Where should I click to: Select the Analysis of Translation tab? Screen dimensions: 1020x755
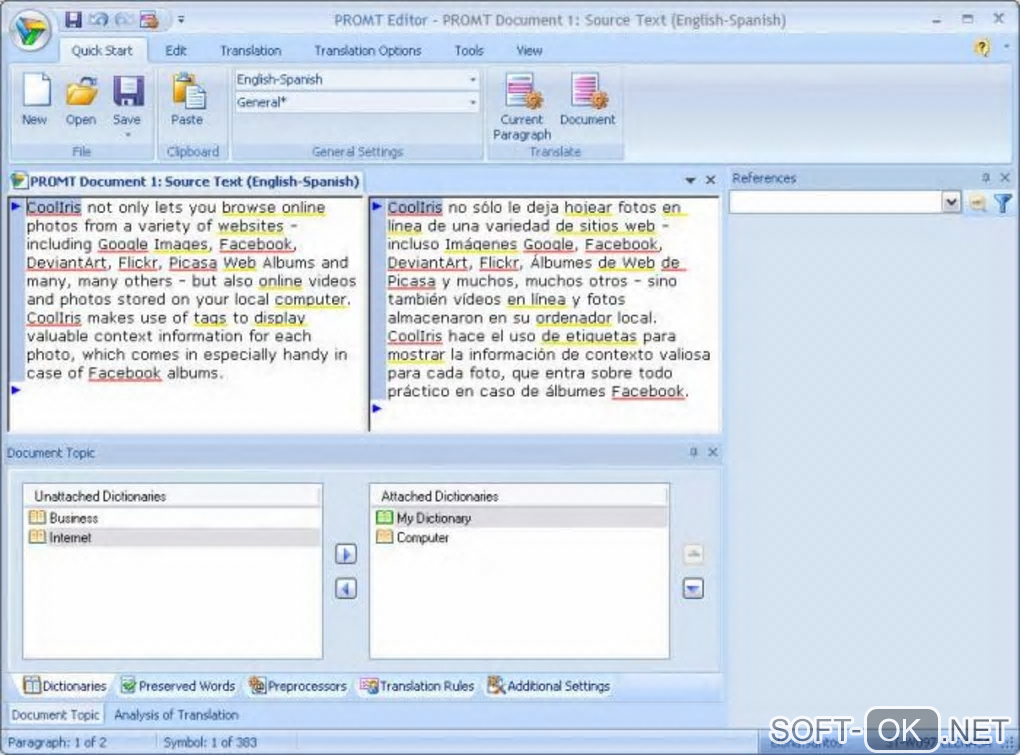tap(176, 715)
